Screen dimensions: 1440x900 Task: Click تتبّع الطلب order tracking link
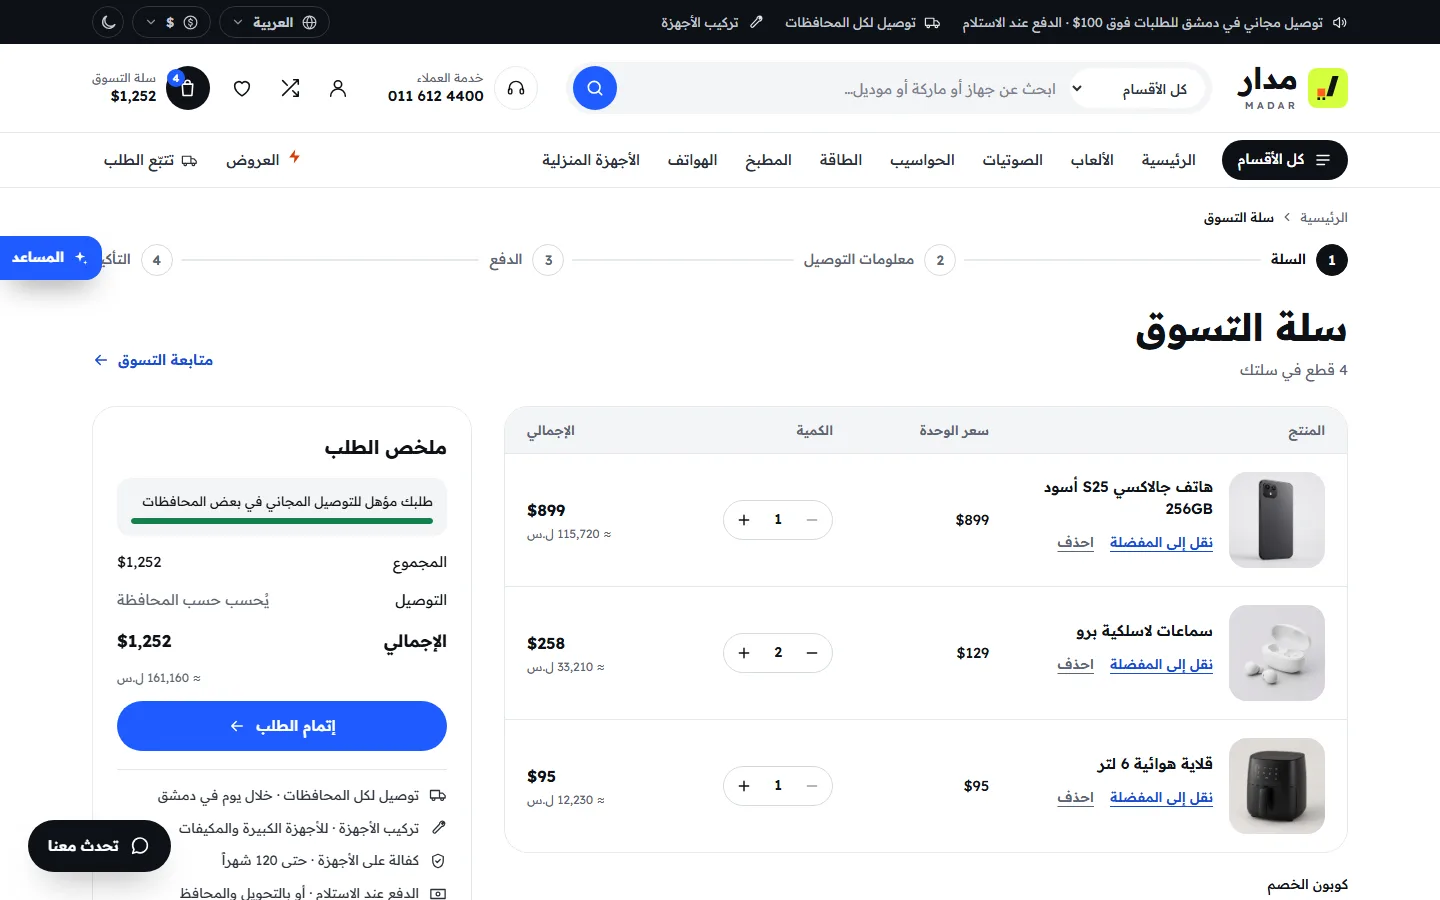150,160
